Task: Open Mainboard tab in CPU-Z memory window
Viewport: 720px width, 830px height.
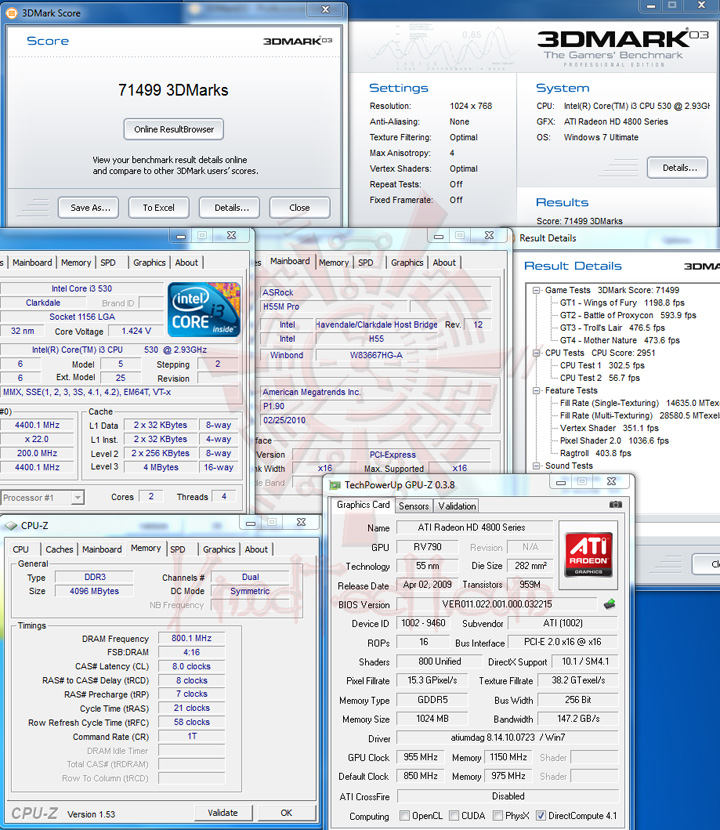Action: (102, 549)
